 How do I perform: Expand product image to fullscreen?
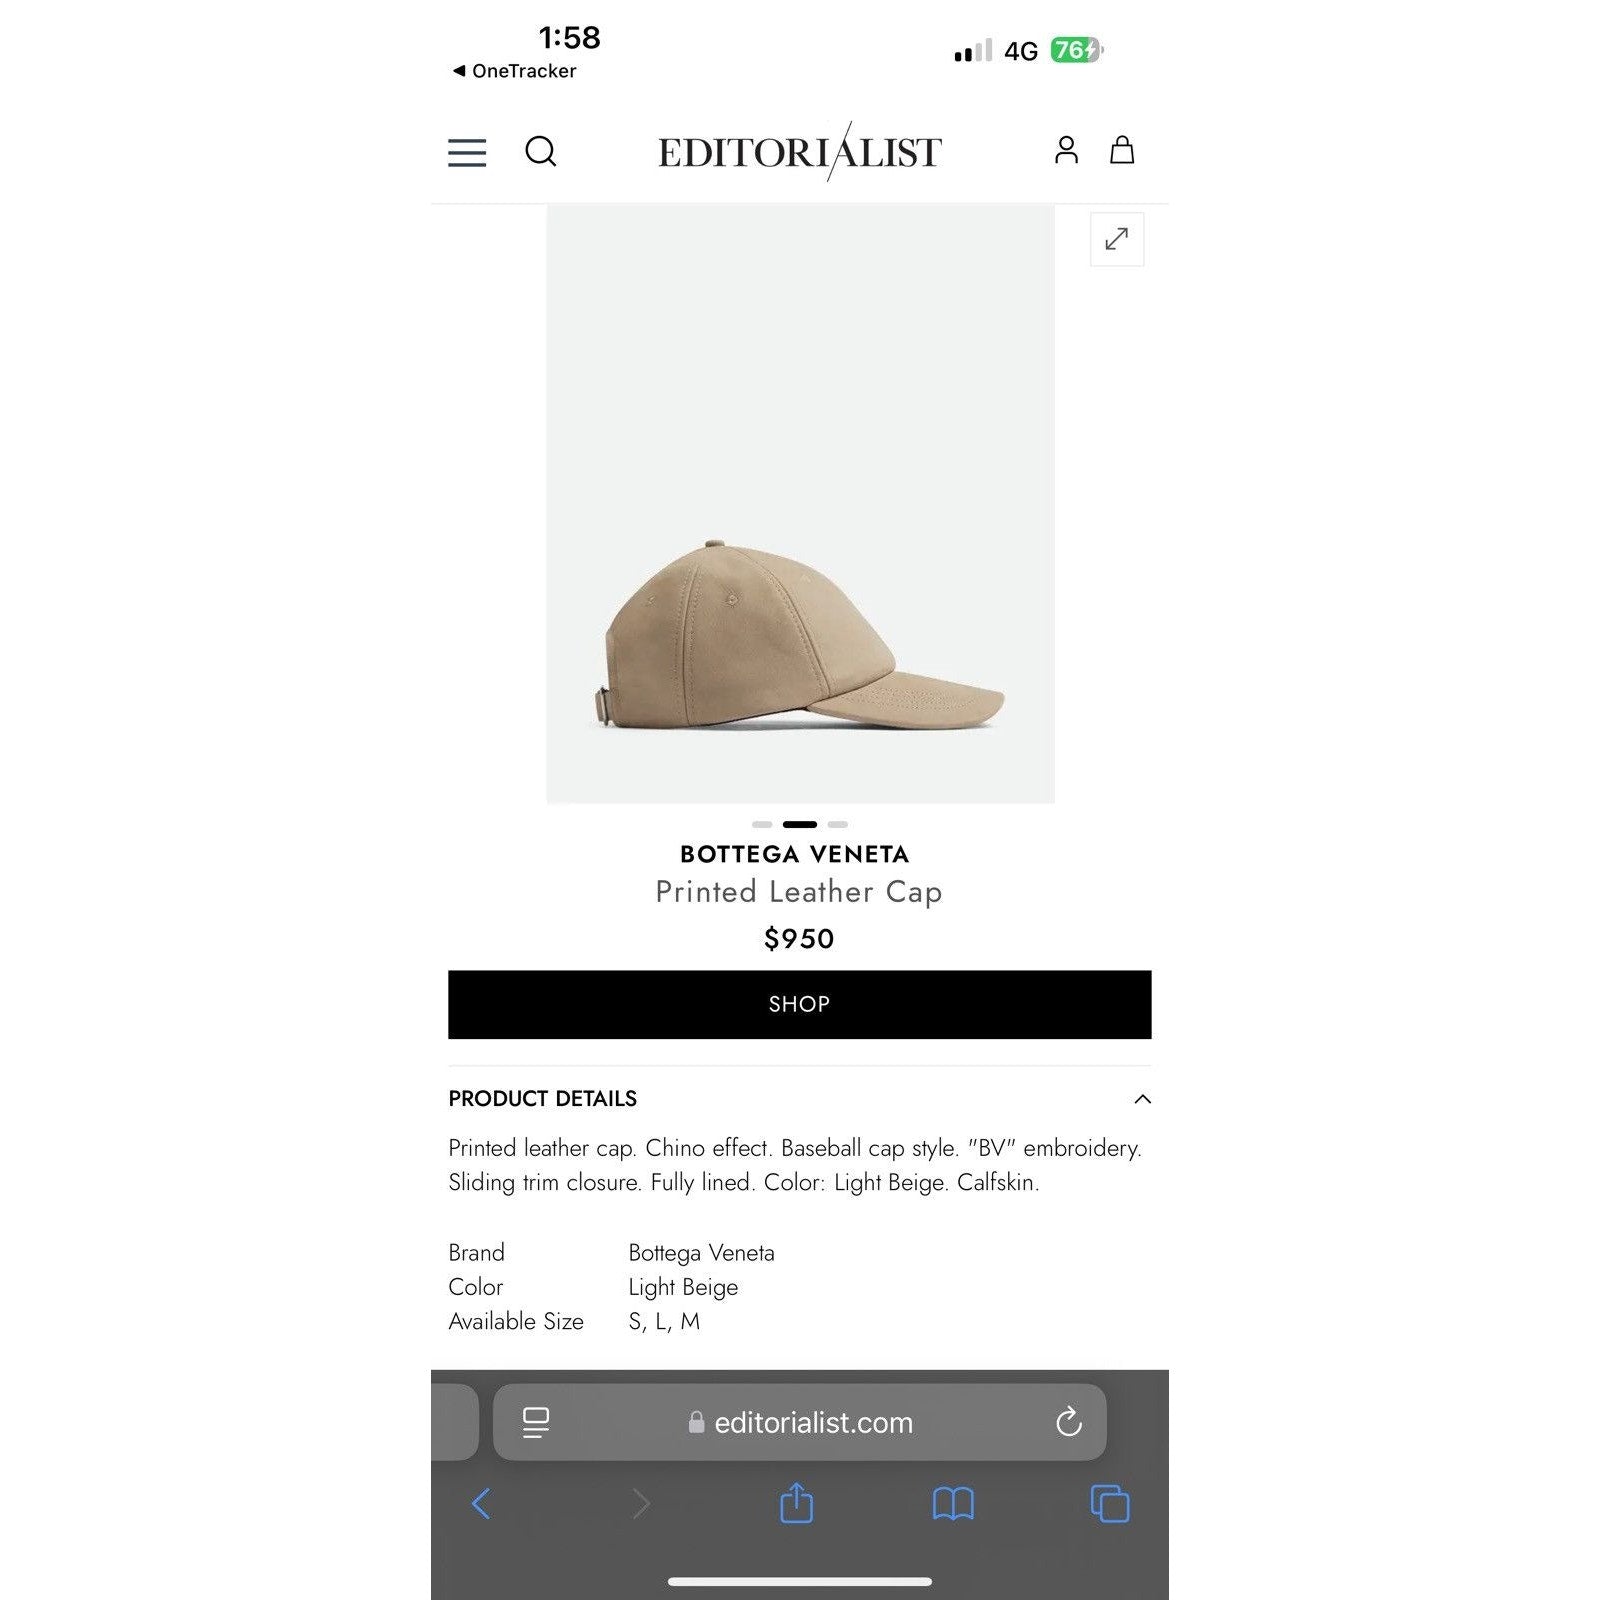1117,239
